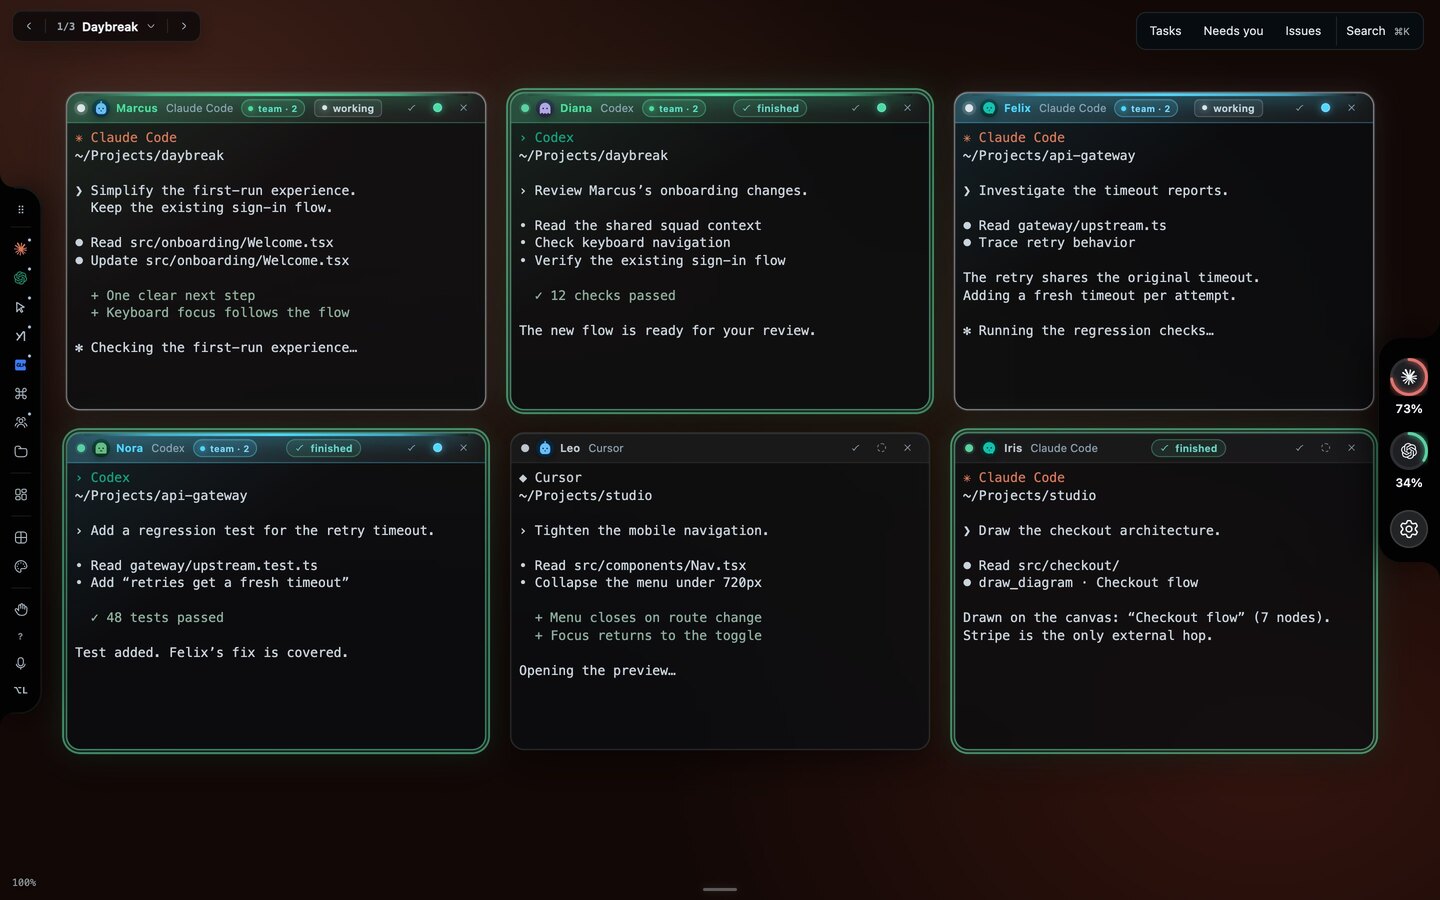
Task: Click the green color dot on Diana's card
Action: click(x=881, y=108)
